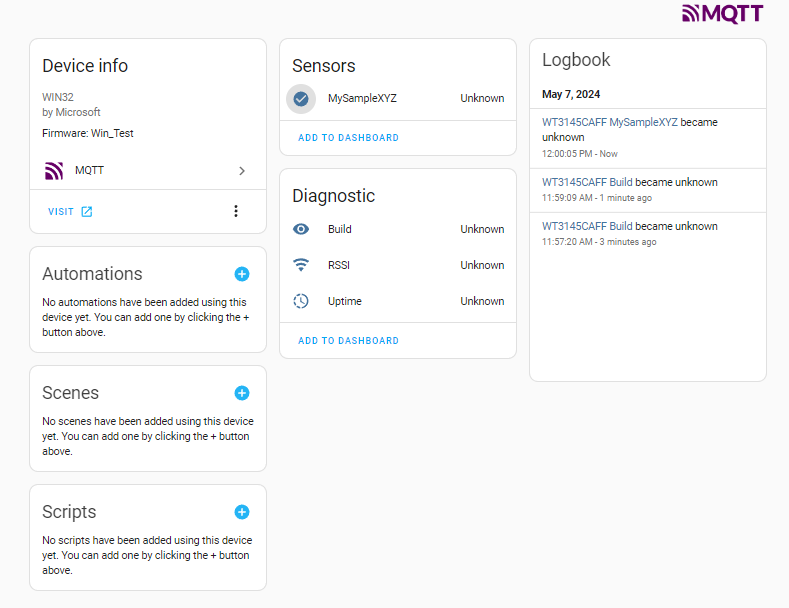
Task: Click the Uptime clock icon
Action: 301,301
